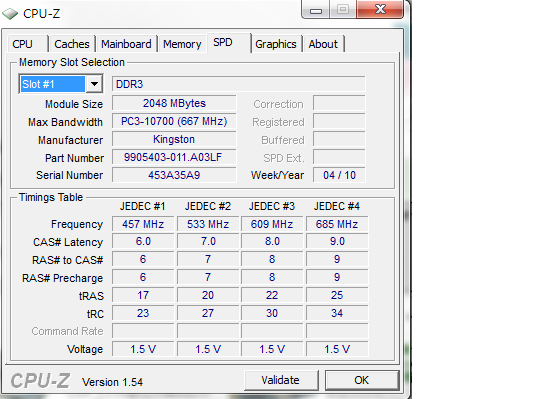The width and height of the screenshot is (546, 399).
Task: Click the DDR3 memory type field
Action: coord(239,84)
